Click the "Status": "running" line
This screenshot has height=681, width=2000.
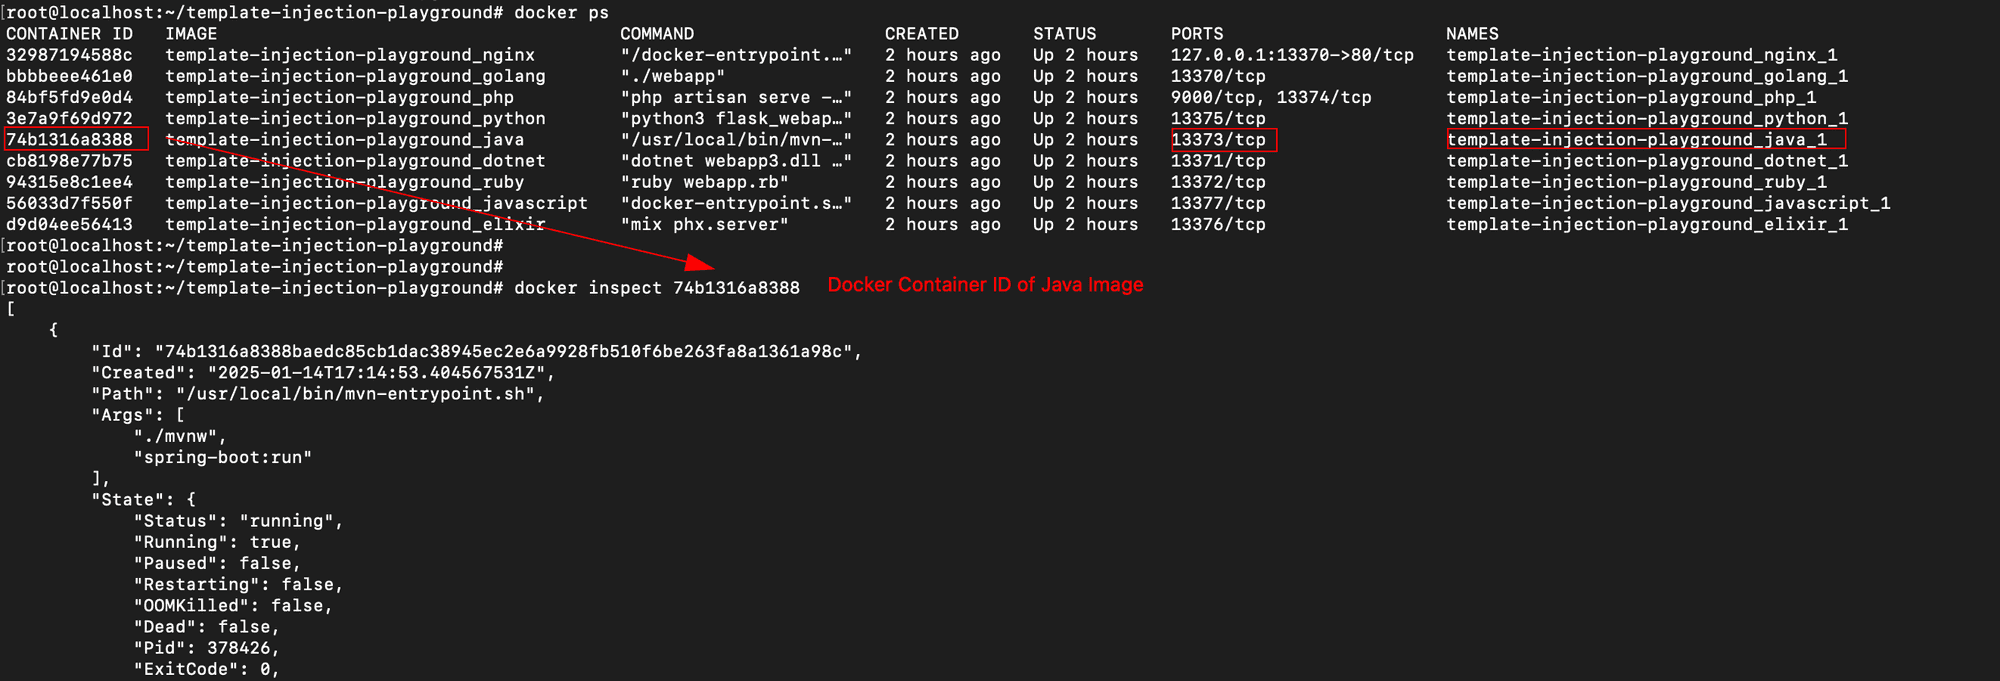coord(238,521)
